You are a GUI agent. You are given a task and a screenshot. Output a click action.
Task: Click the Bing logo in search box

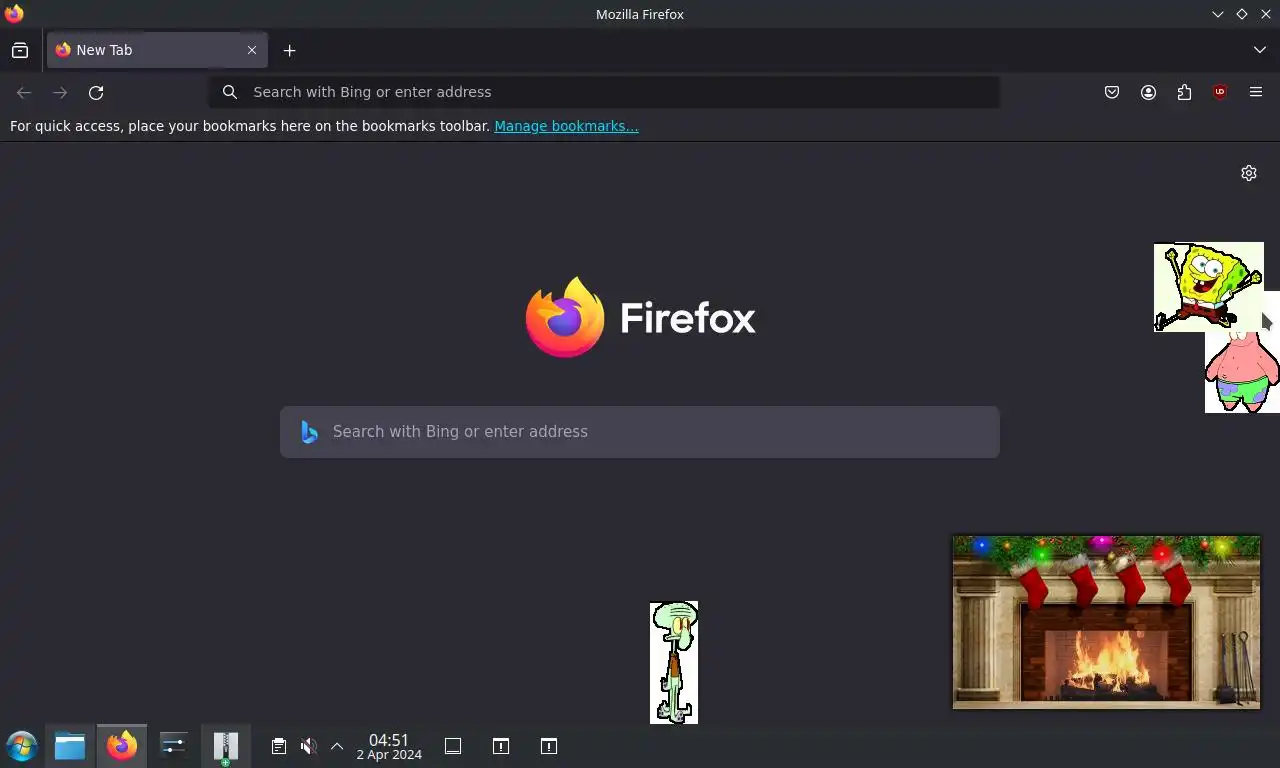(x=309, y=432)
